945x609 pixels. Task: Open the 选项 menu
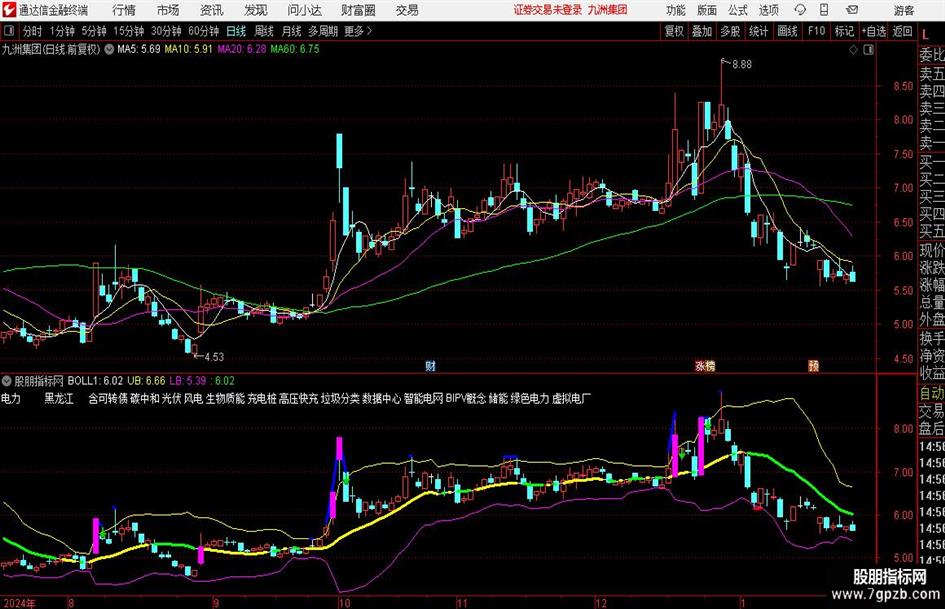768,10
